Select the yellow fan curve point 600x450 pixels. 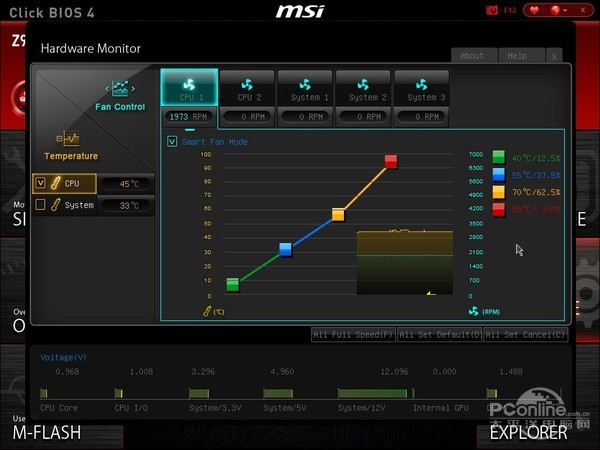338,215
